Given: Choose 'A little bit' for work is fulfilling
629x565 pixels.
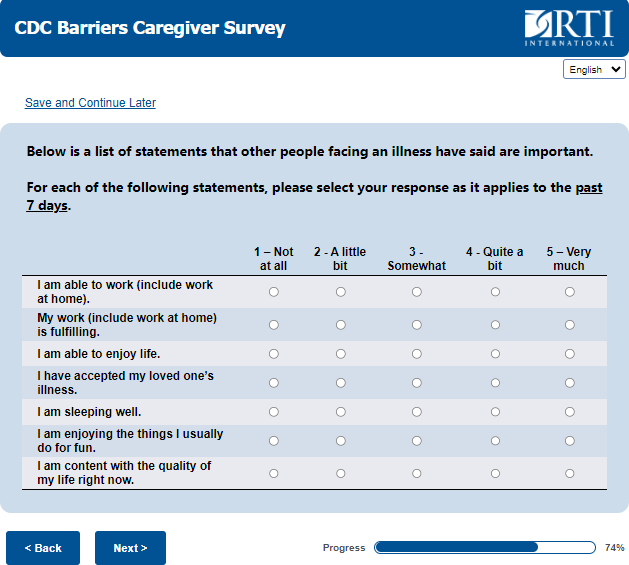Looking at the screenshot, I should (x=341, y=325).
